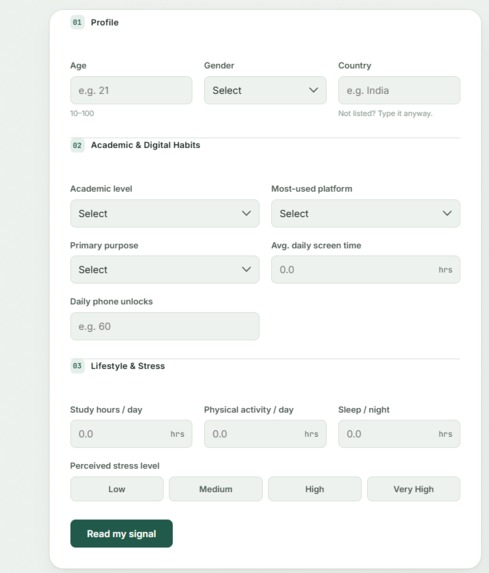Viewport: 489px width, 573px height.
Task: Click the Physical activity / day label
Action: pos(249,410)
